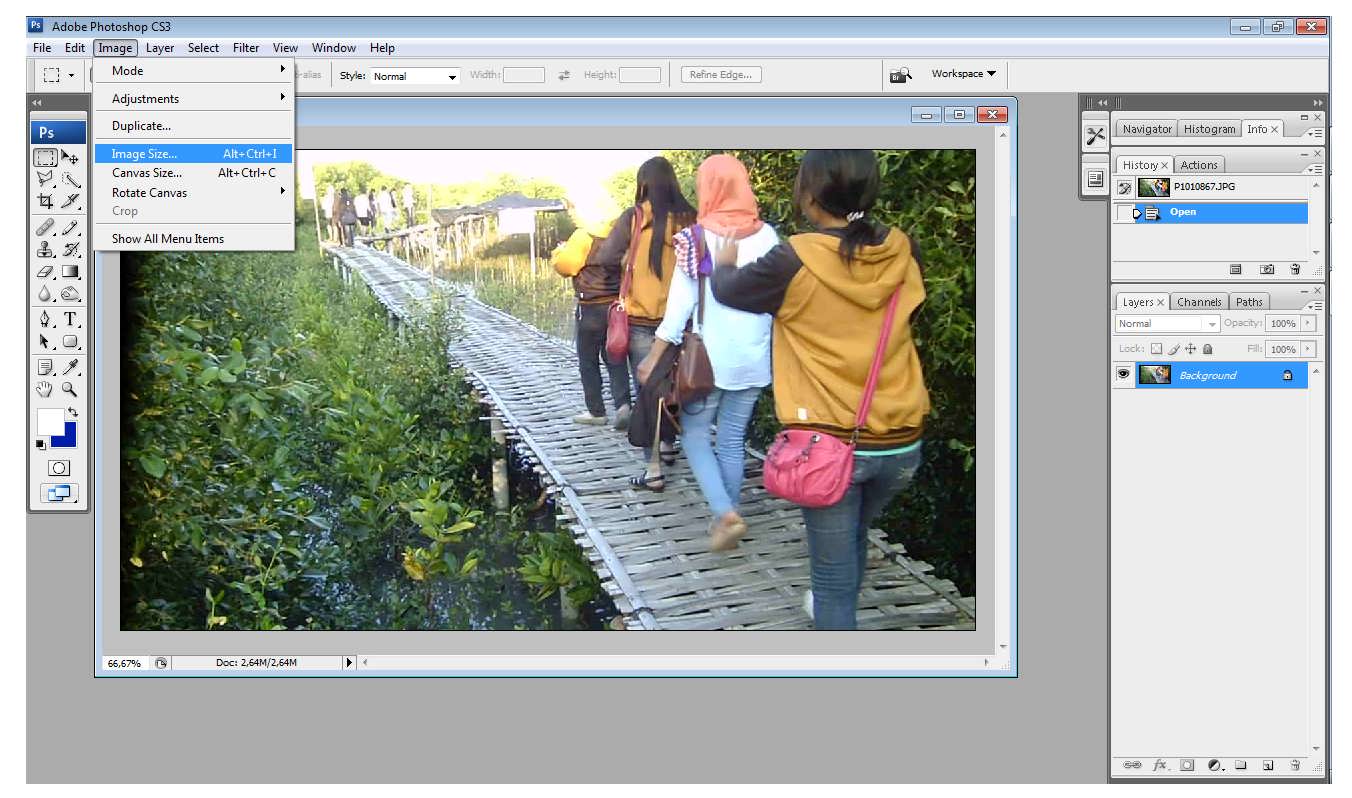Select the Pen tool

46,320
